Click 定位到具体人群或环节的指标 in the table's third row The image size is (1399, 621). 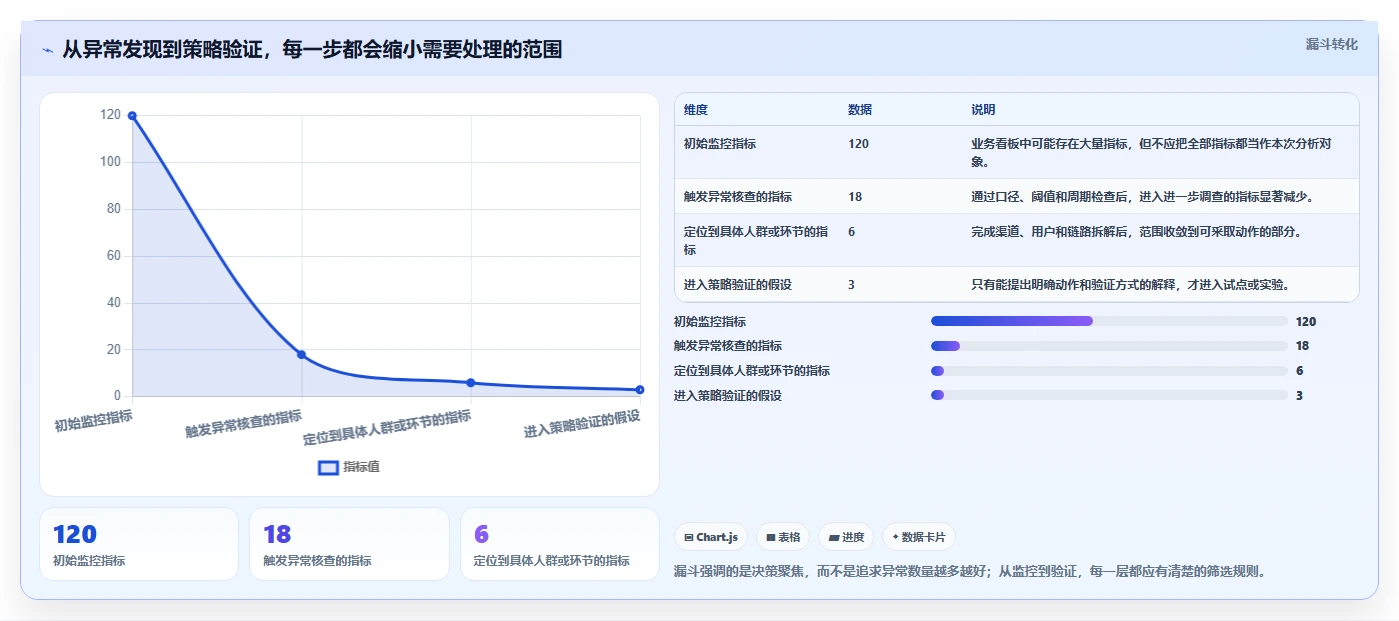coord(756,240)
